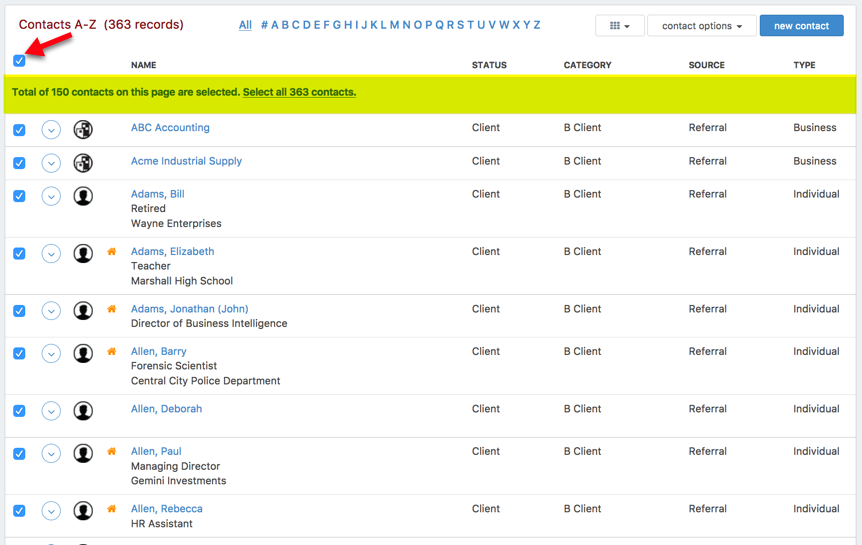
Task: Click the orange household icon for Allen, Rebecca
Action: [x=112, y=509]
